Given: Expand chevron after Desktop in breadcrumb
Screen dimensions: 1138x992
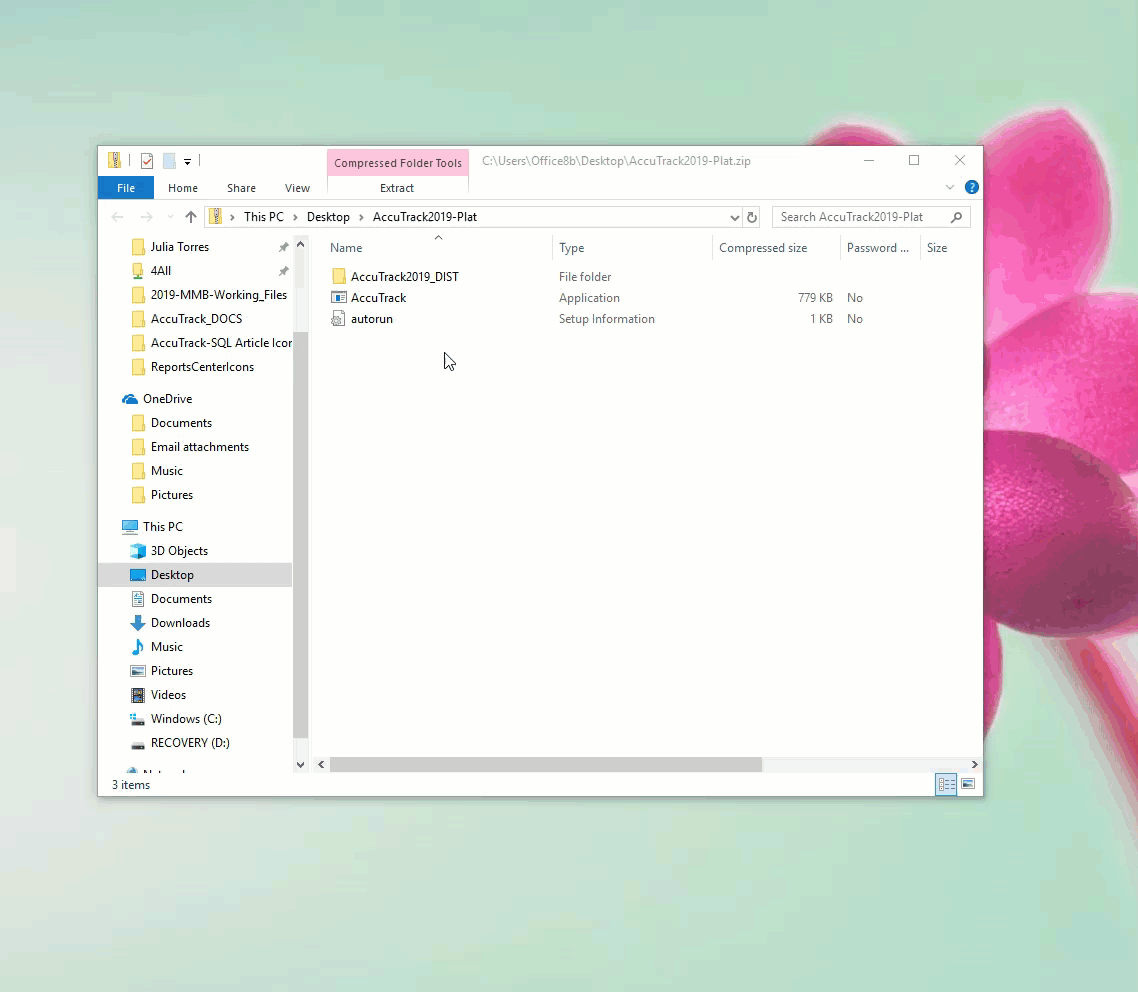Looking at the screenshot, I should coord(361,217).
